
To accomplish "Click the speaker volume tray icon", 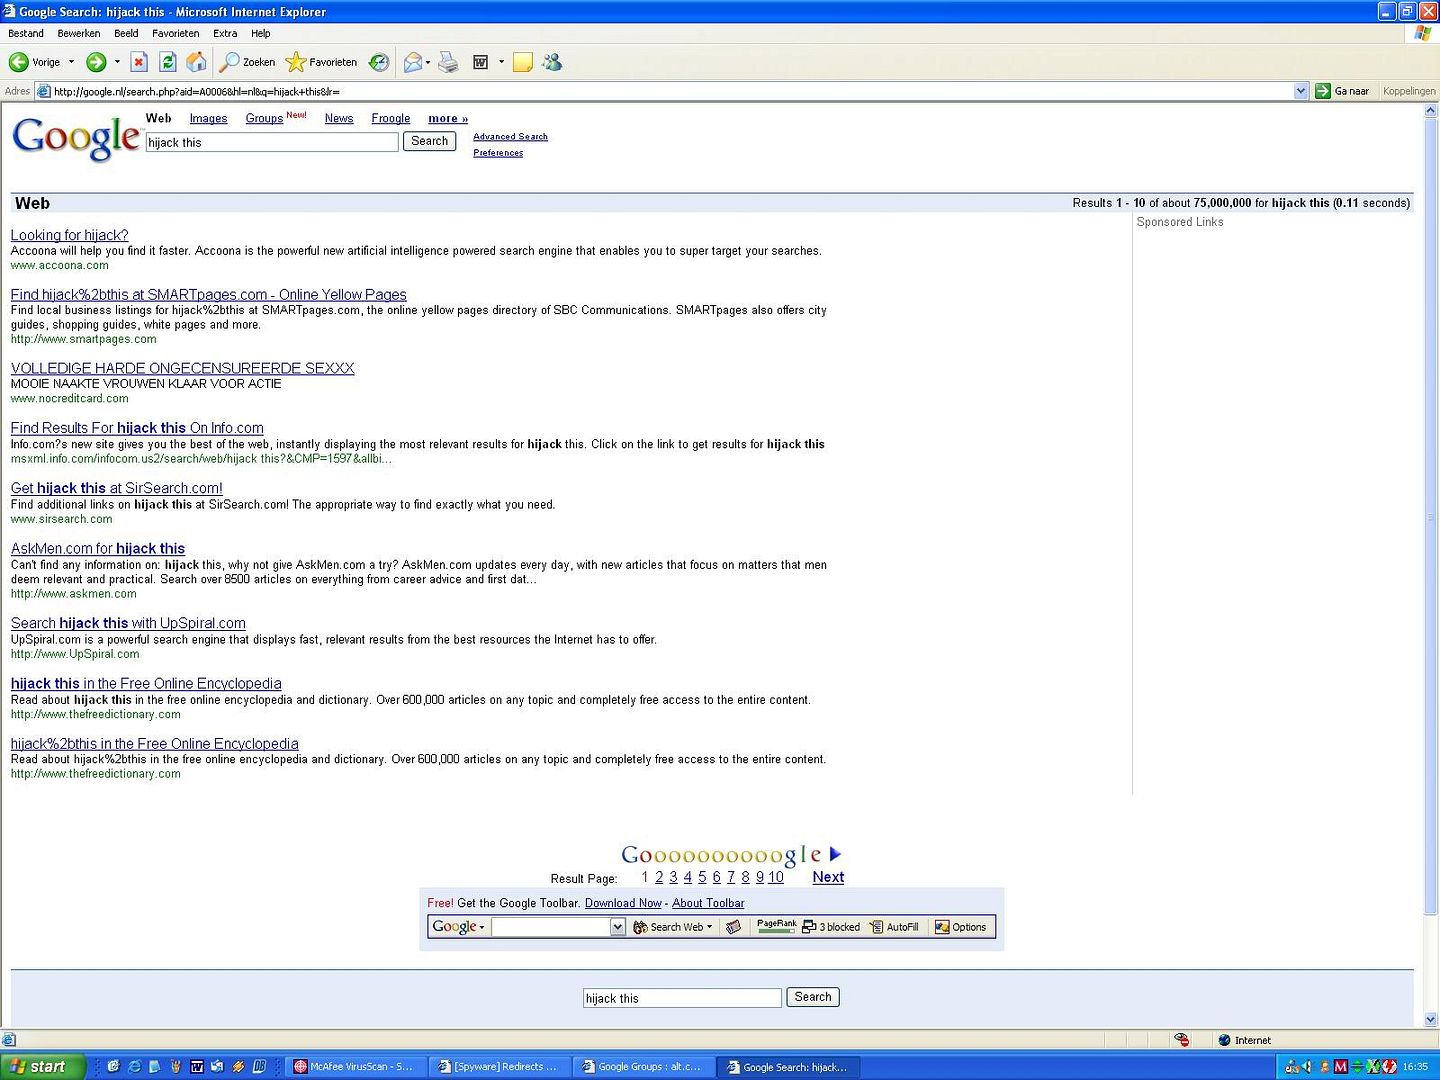I will point(1307,1067).
